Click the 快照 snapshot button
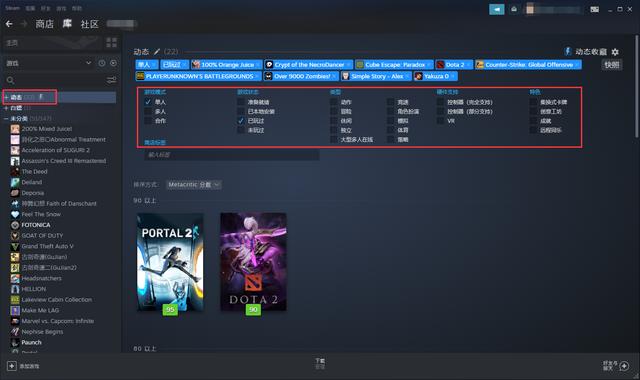The image size is (640, 380). point(612,65)
